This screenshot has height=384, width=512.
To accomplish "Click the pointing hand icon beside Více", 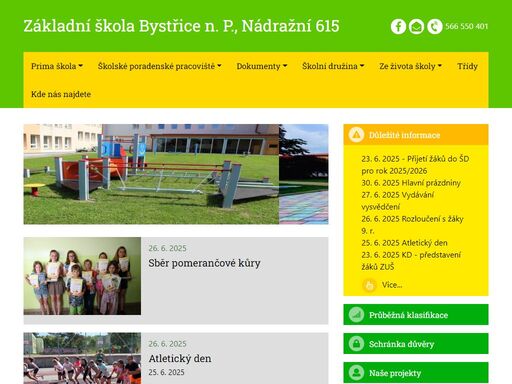I will 369,285.
